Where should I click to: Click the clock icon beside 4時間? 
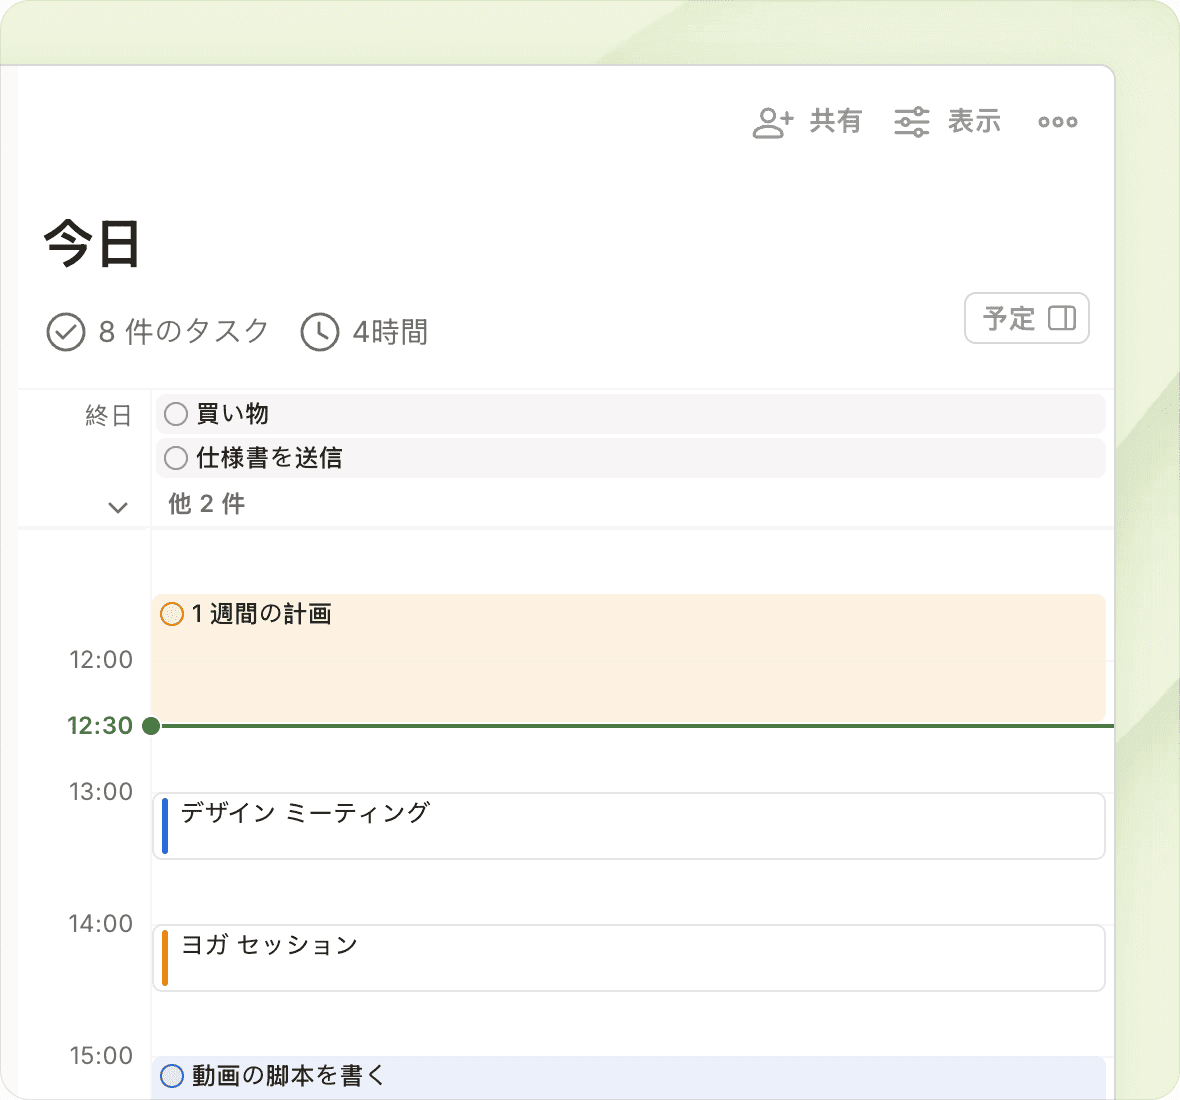[x=320, y=332]
